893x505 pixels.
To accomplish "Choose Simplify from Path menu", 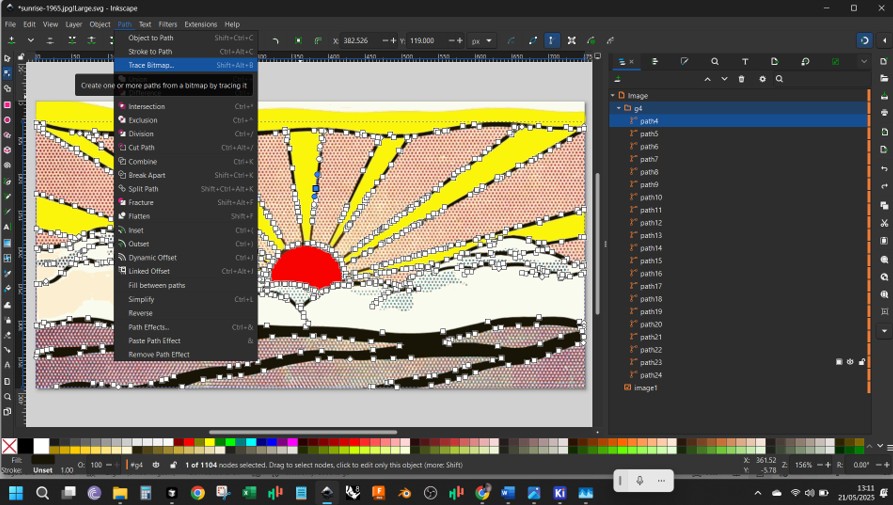I will click(186, 299).
